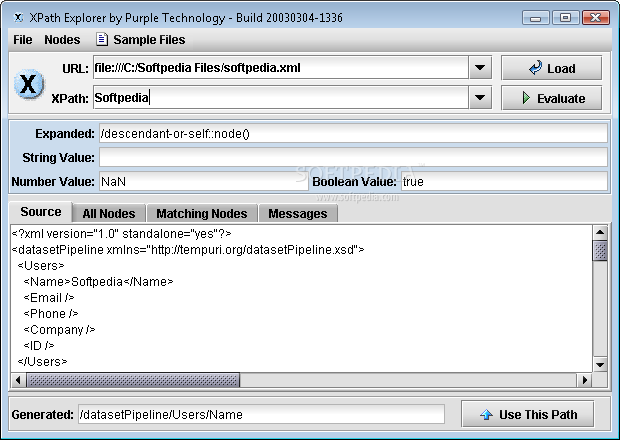Click the Use This Path button

(x=528, y=414)
